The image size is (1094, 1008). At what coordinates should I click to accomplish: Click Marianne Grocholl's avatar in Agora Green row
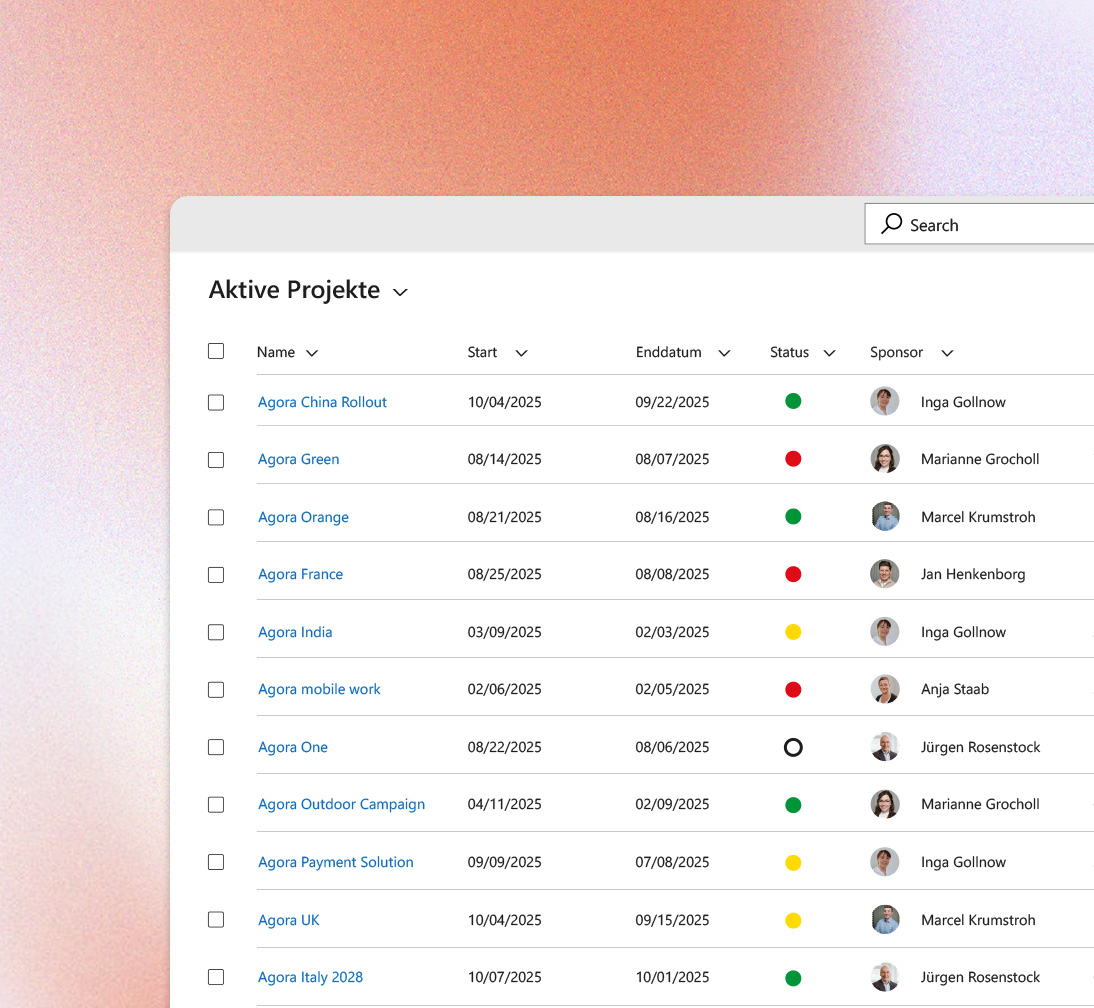pos(885,459)
